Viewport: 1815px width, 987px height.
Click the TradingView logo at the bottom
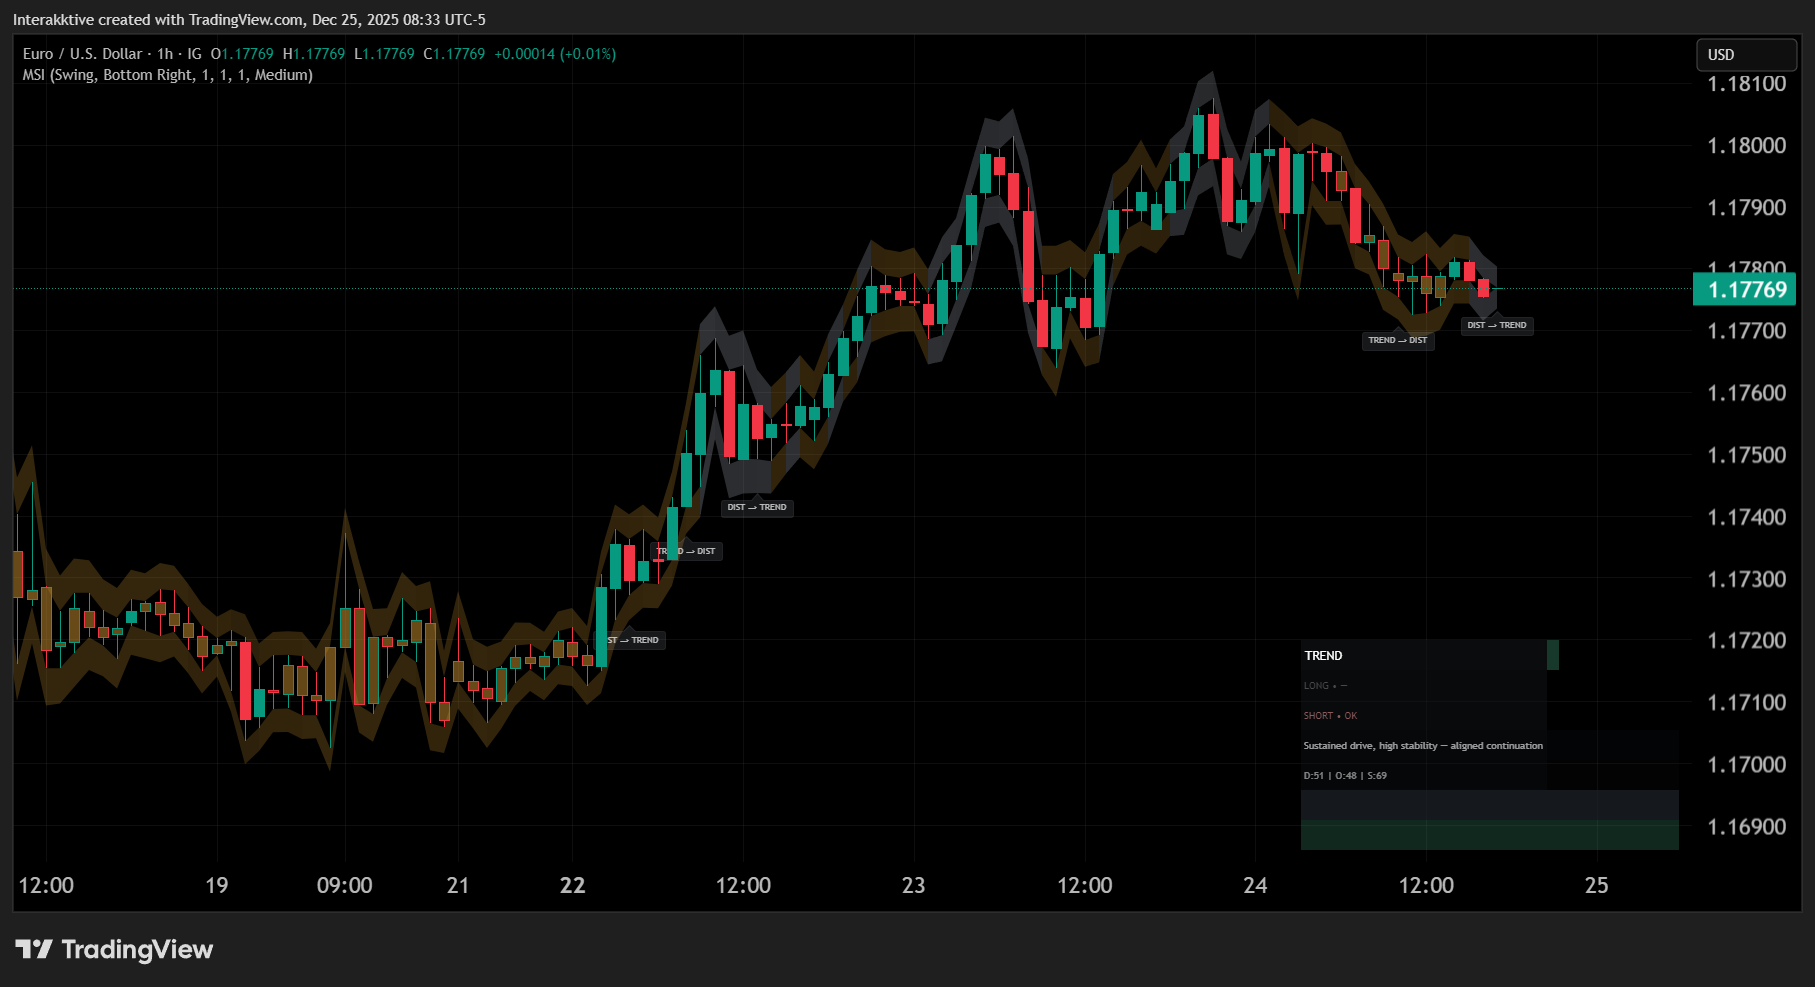pyautogui.click(x=114, y=949)
